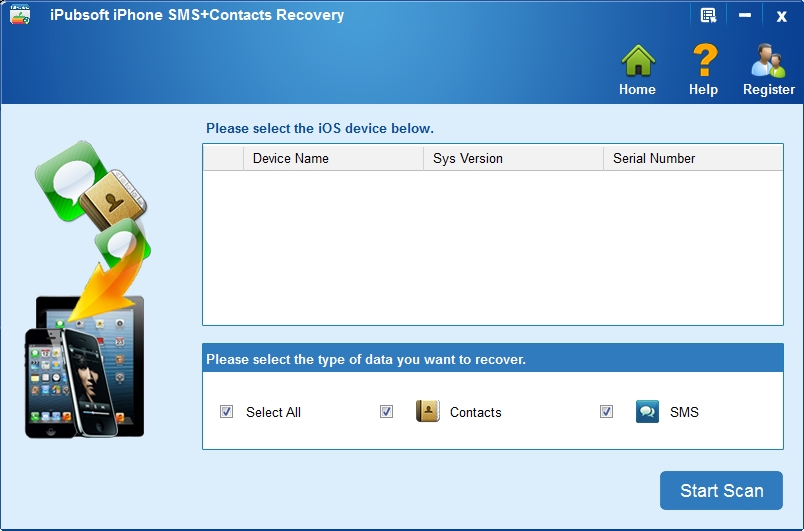Click the SMS speech bubble icon
This screenshot has height=531, width=804.
pyautogui.click(x=647, y=411)
